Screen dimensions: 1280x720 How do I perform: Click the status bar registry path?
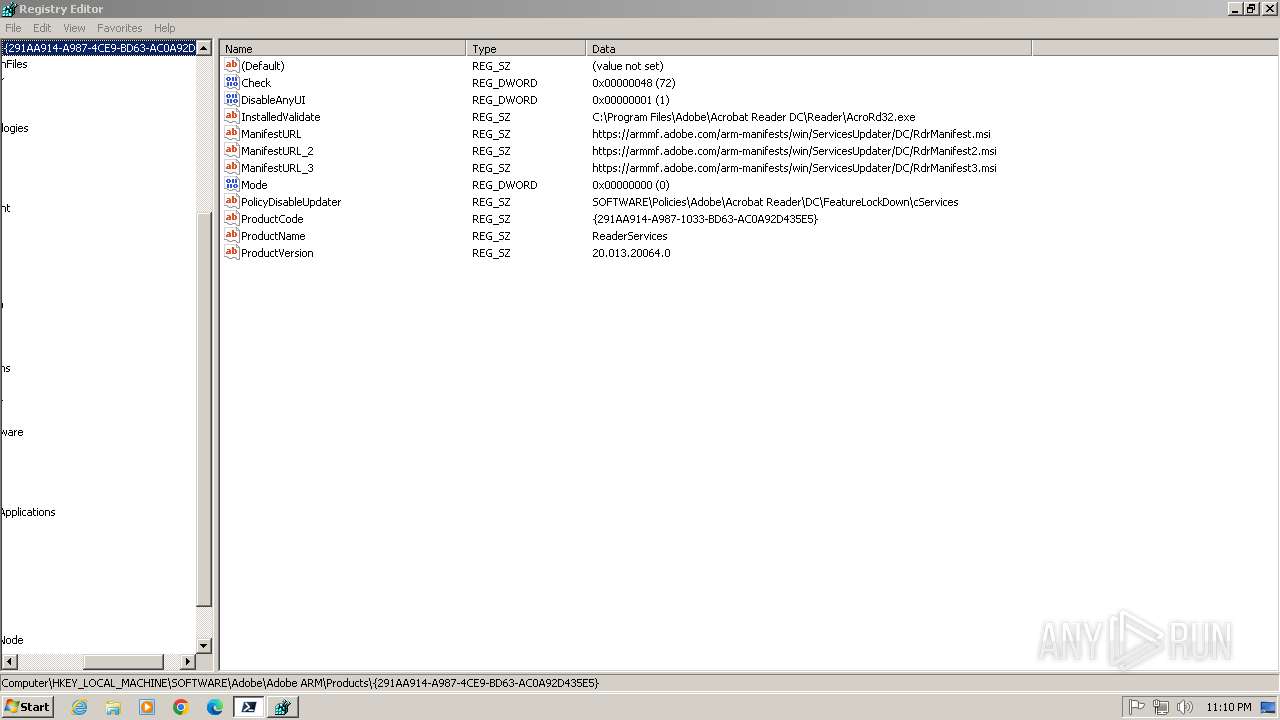300,683
